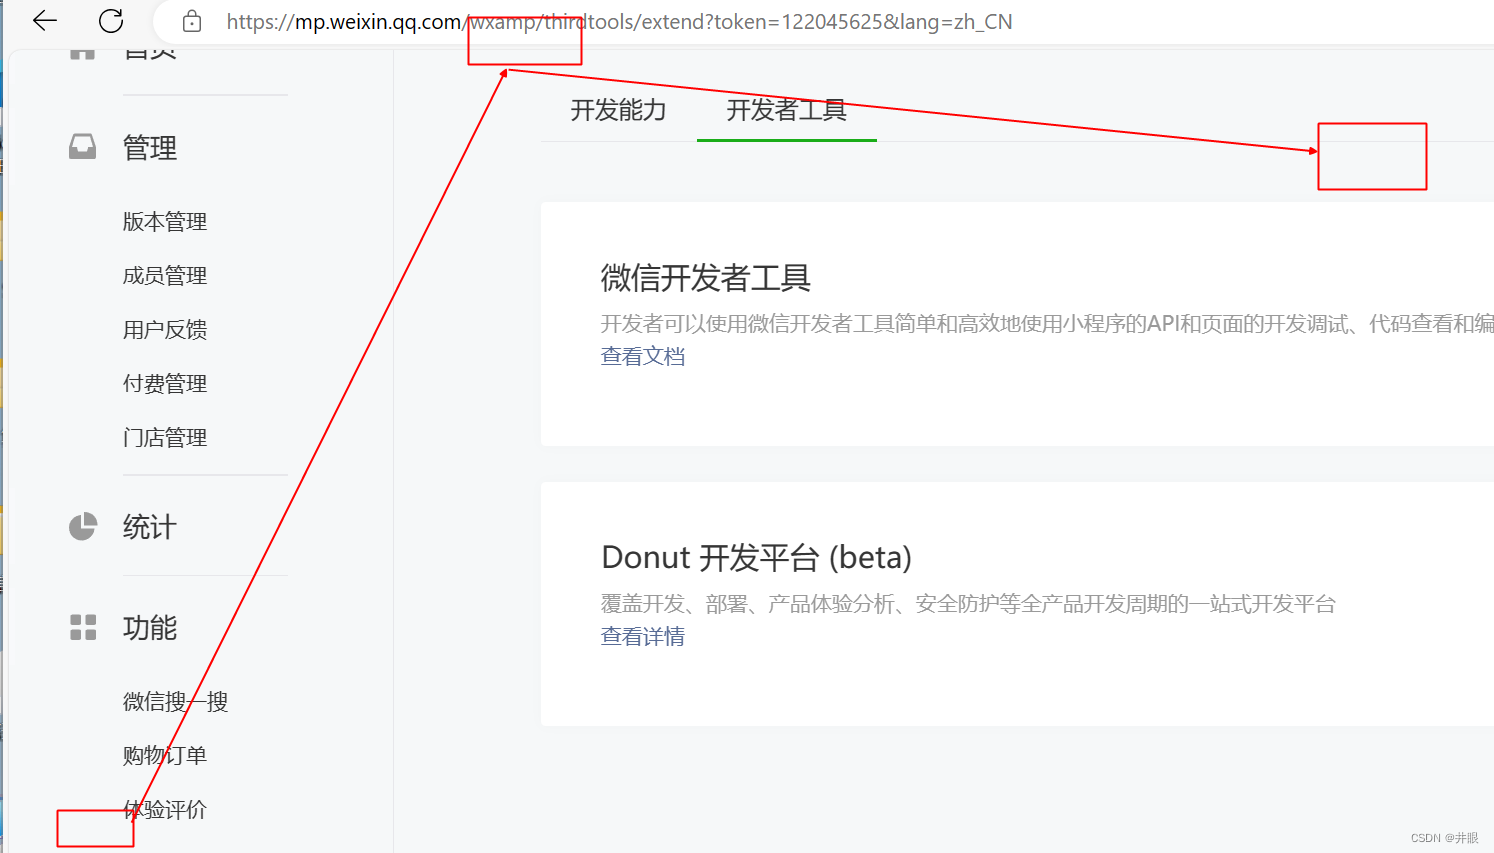Open 查看文档 under 微信开发者工具
This screenshot has height=853, width=1494.
(643, 356)
